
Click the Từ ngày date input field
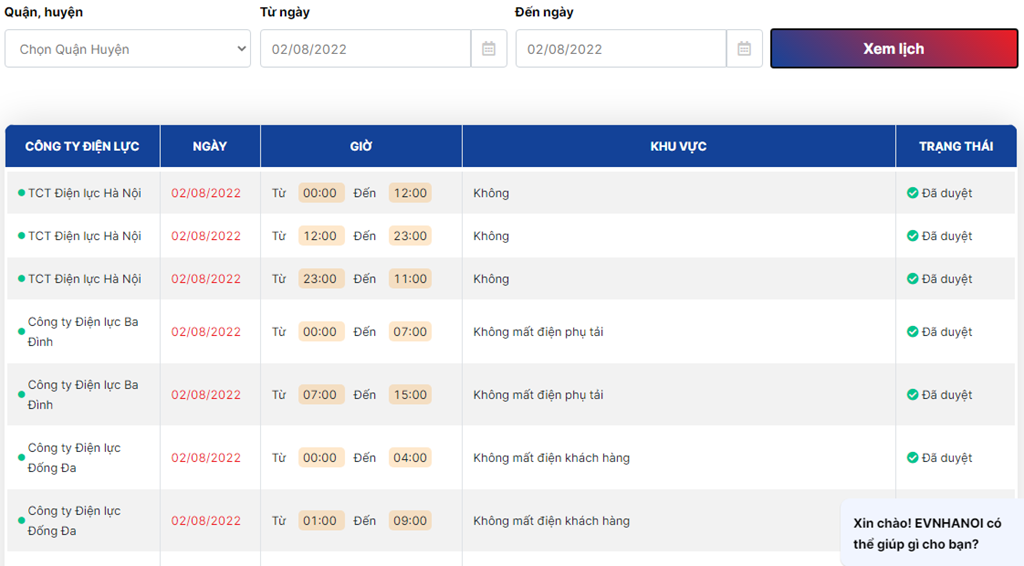coord(365,48)
